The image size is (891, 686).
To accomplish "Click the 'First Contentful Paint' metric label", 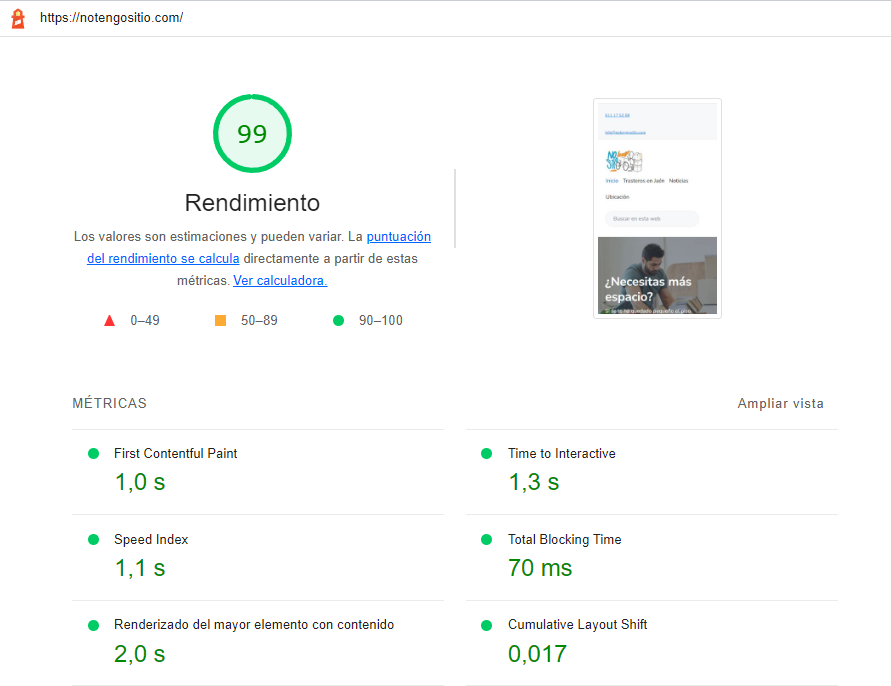I will [176, 454].
